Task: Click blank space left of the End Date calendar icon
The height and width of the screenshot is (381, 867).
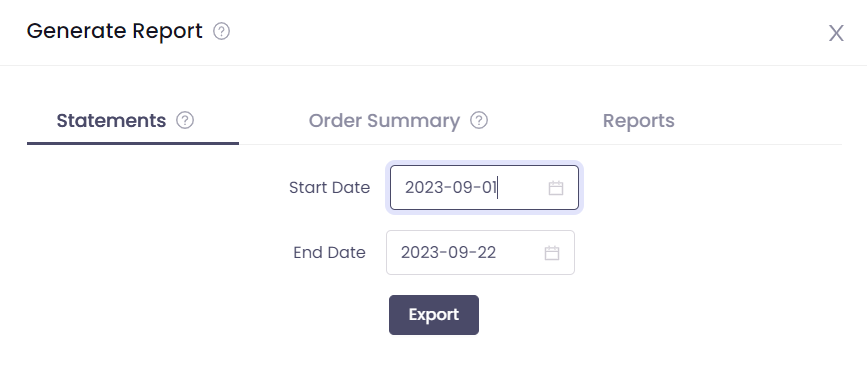Action: pyautogui.click(x=520, y=253)
